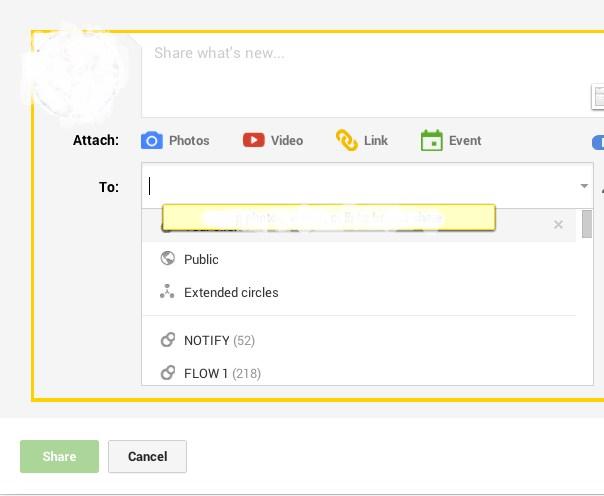Select the FLOW 1 (218) circle
604x496 pixels.
222,373
